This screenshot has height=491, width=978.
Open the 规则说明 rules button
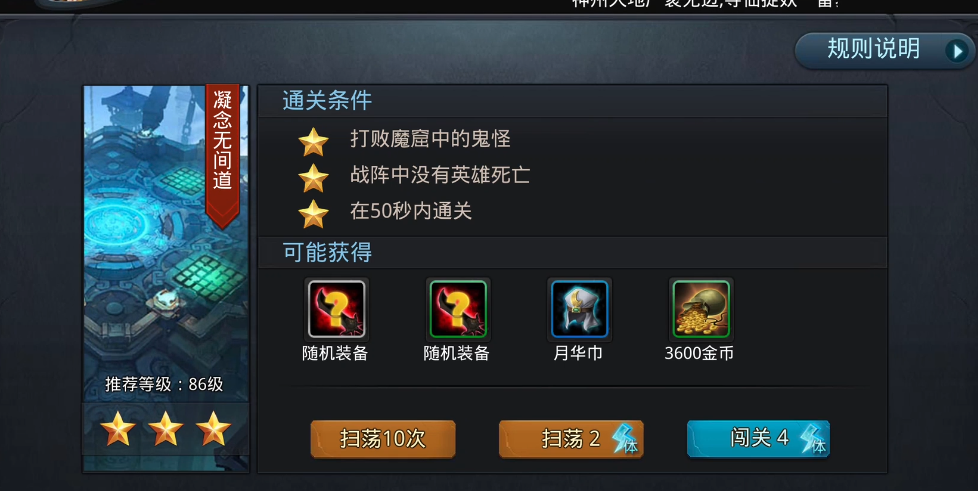tap(884, 51)
